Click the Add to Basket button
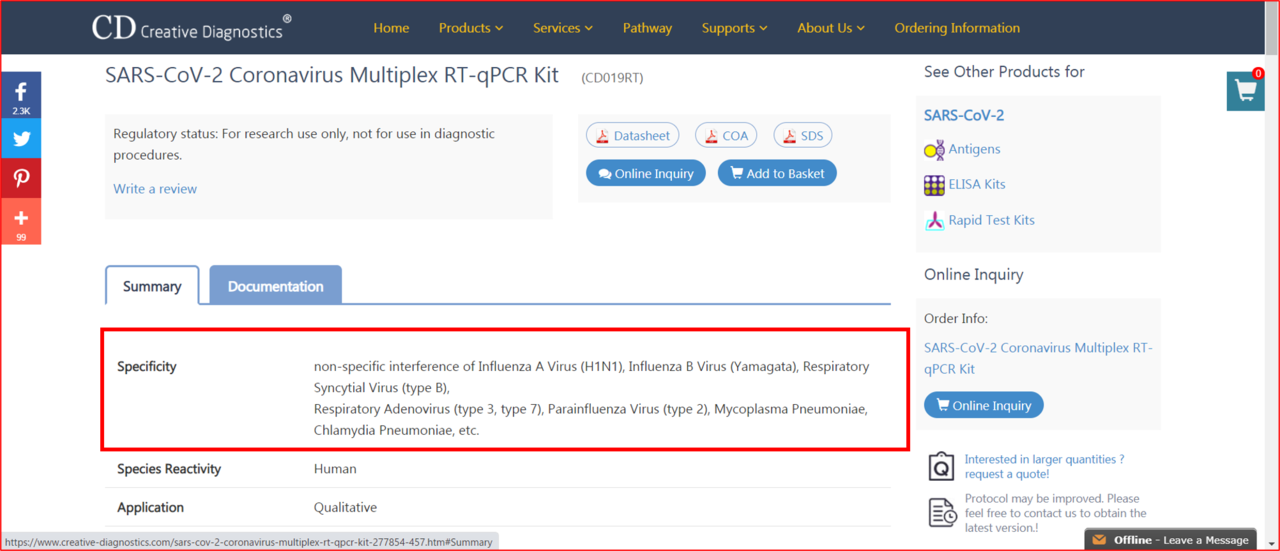 777,173
